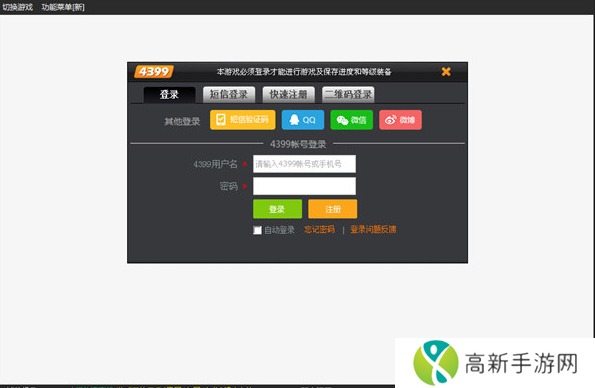The image size is (595, 388).
Task: Open the 切换游戏 menu
Action: coord(17,7)
